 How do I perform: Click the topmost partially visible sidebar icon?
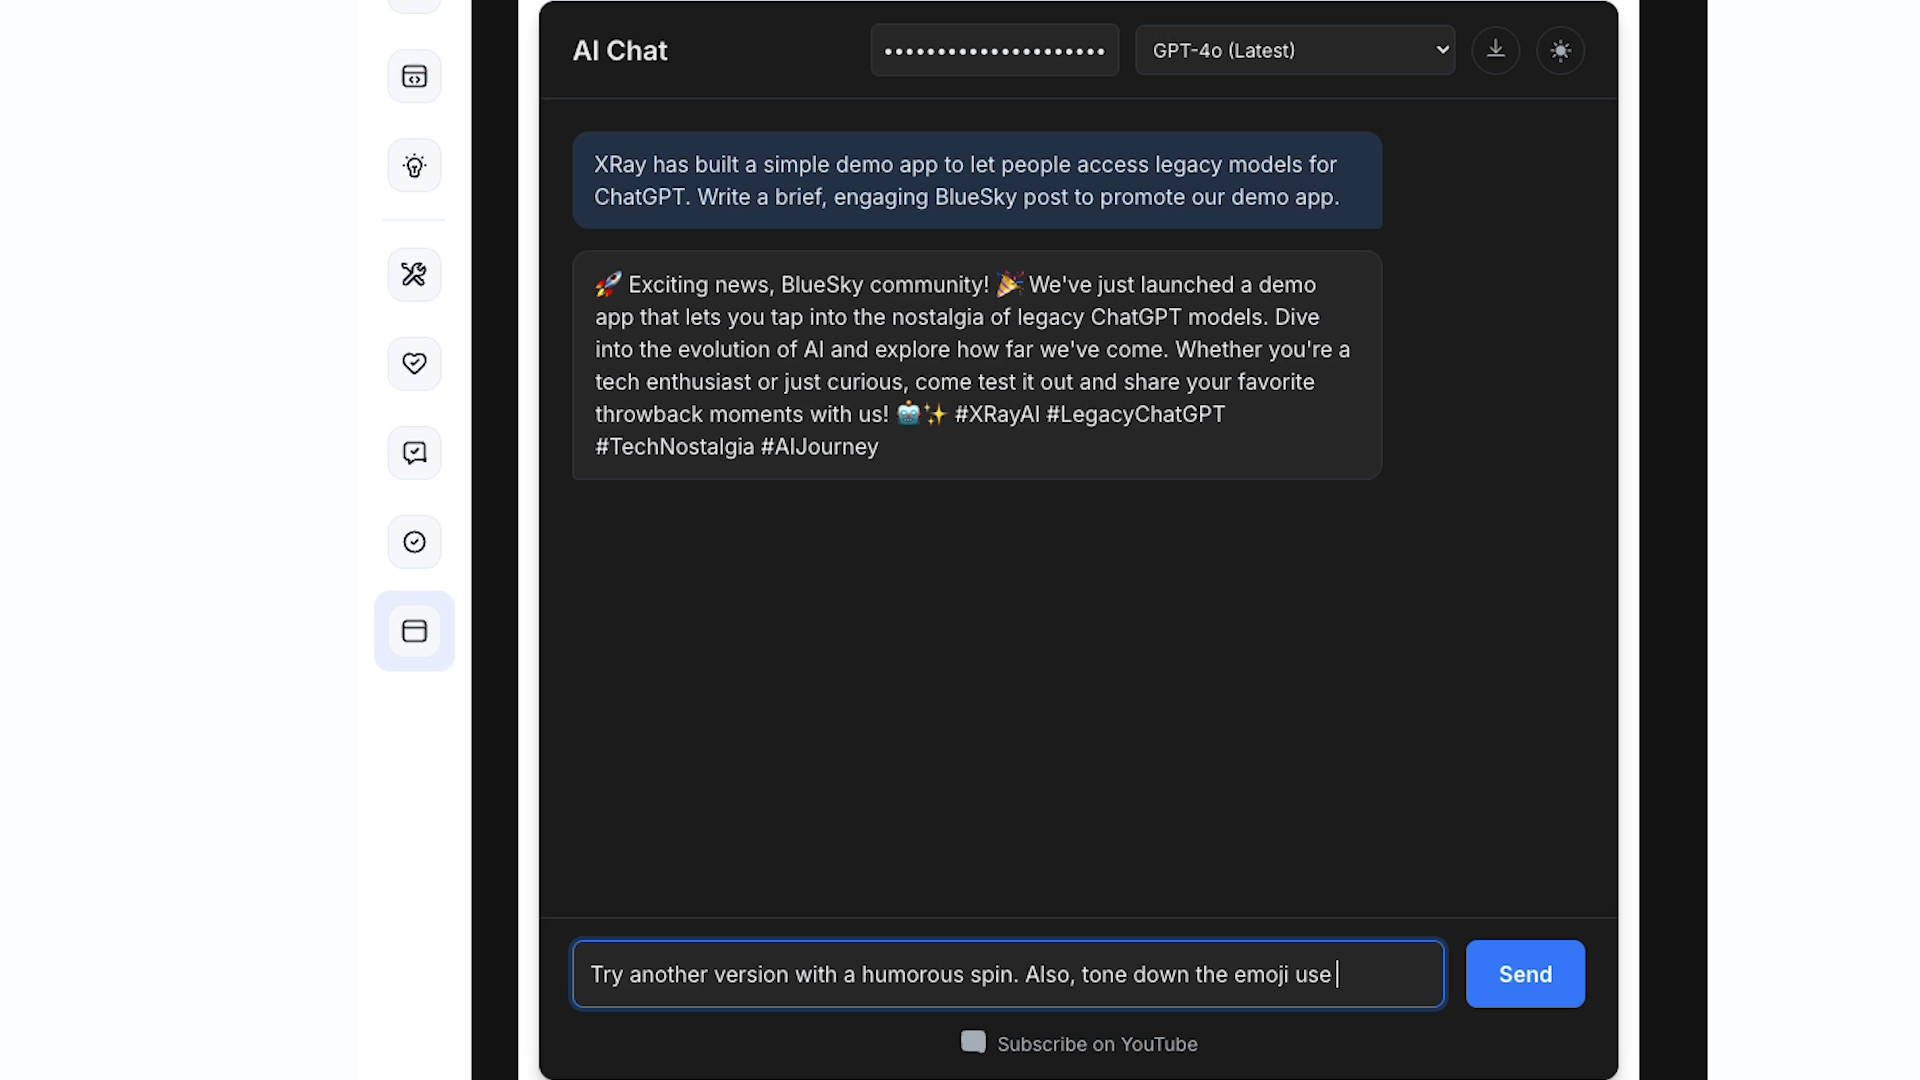tap(413, 5)
